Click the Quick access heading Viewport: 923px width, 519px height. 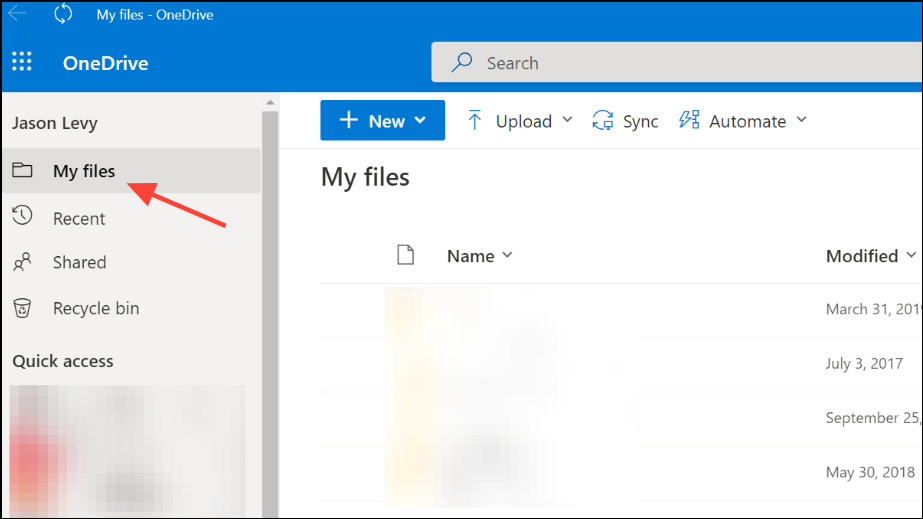63,361
